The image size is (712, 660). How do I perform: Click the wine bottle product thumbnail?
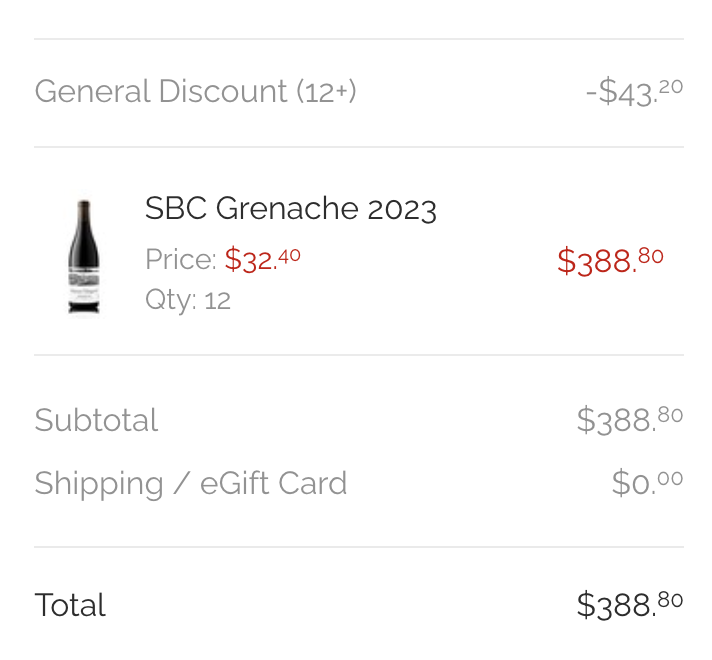(x=83, y=257)
